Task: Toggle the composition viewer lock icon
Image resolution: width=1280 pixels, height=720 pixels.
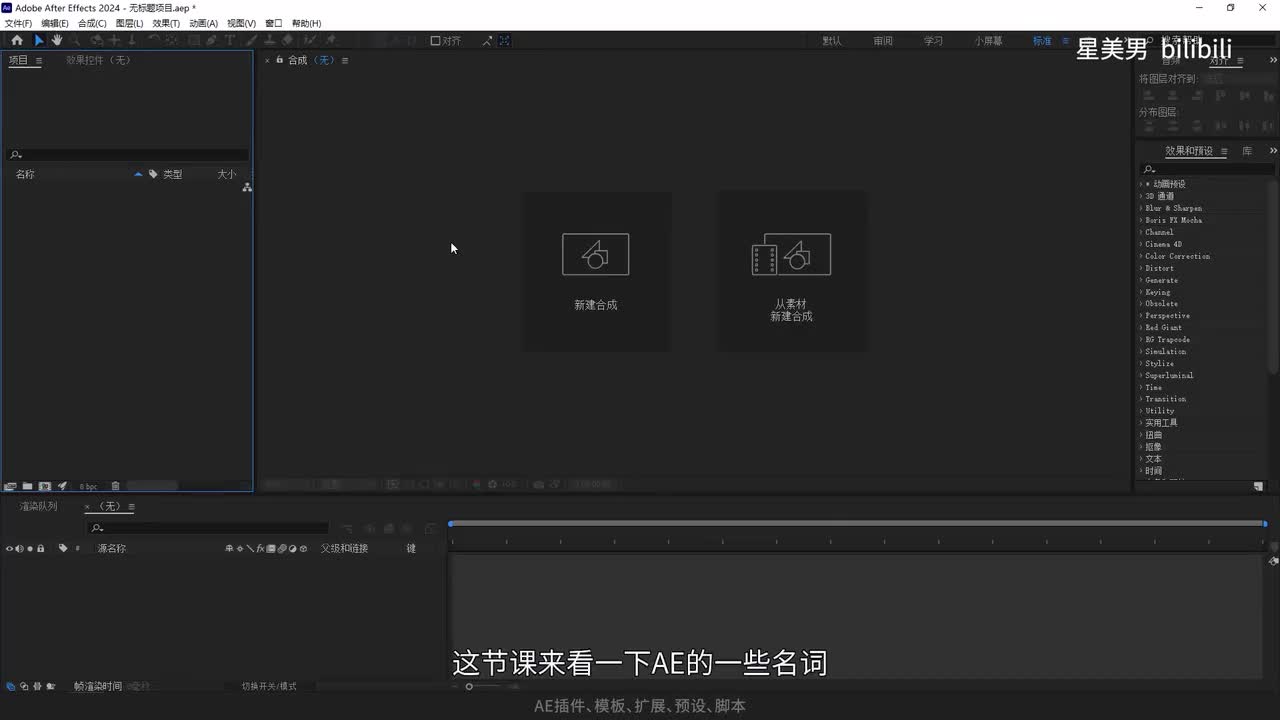Action: (280, 60)
